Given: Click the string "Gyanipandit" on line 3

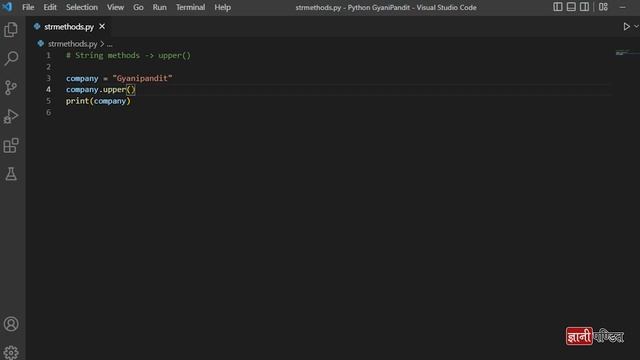Looking at the screenshot, I should [142, 78].
